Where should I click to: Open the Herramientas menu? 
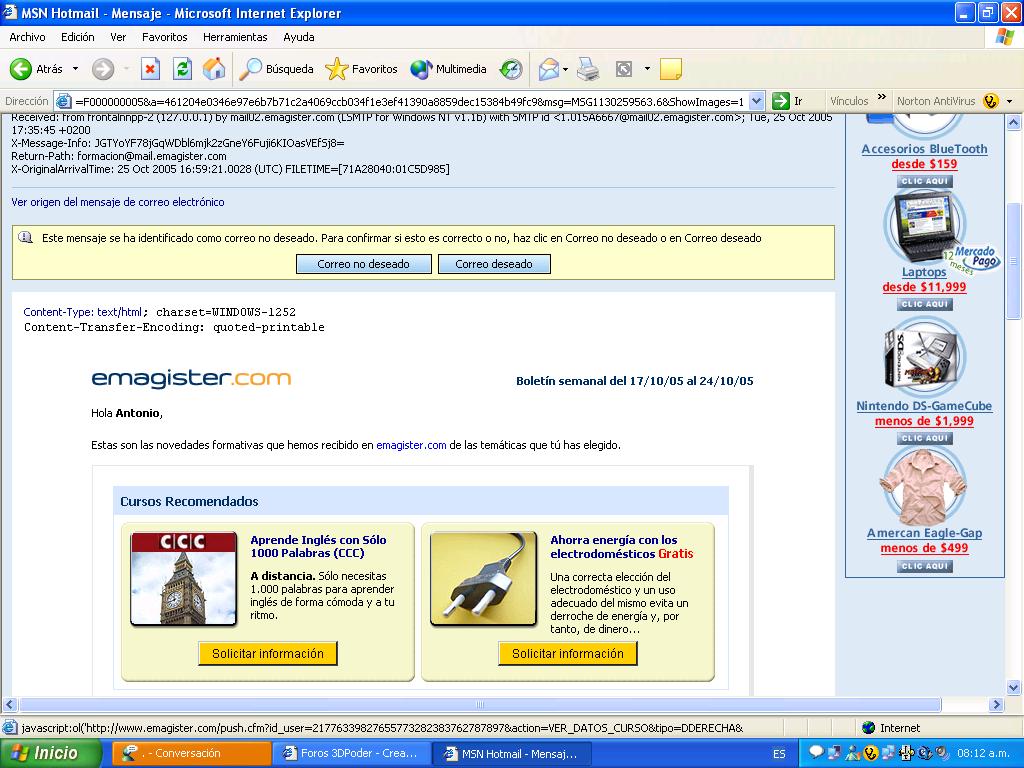coord(235,37)
